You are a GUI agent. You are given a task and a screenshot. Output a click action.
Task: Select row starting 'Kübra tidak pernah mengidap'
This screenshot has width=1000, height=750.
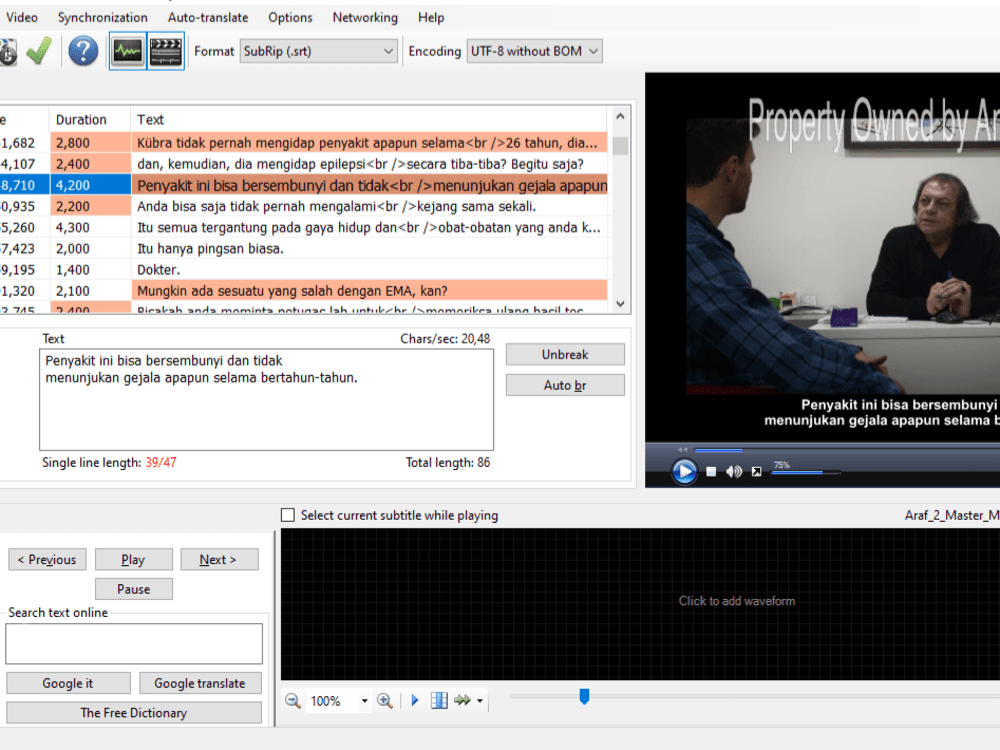304,143
